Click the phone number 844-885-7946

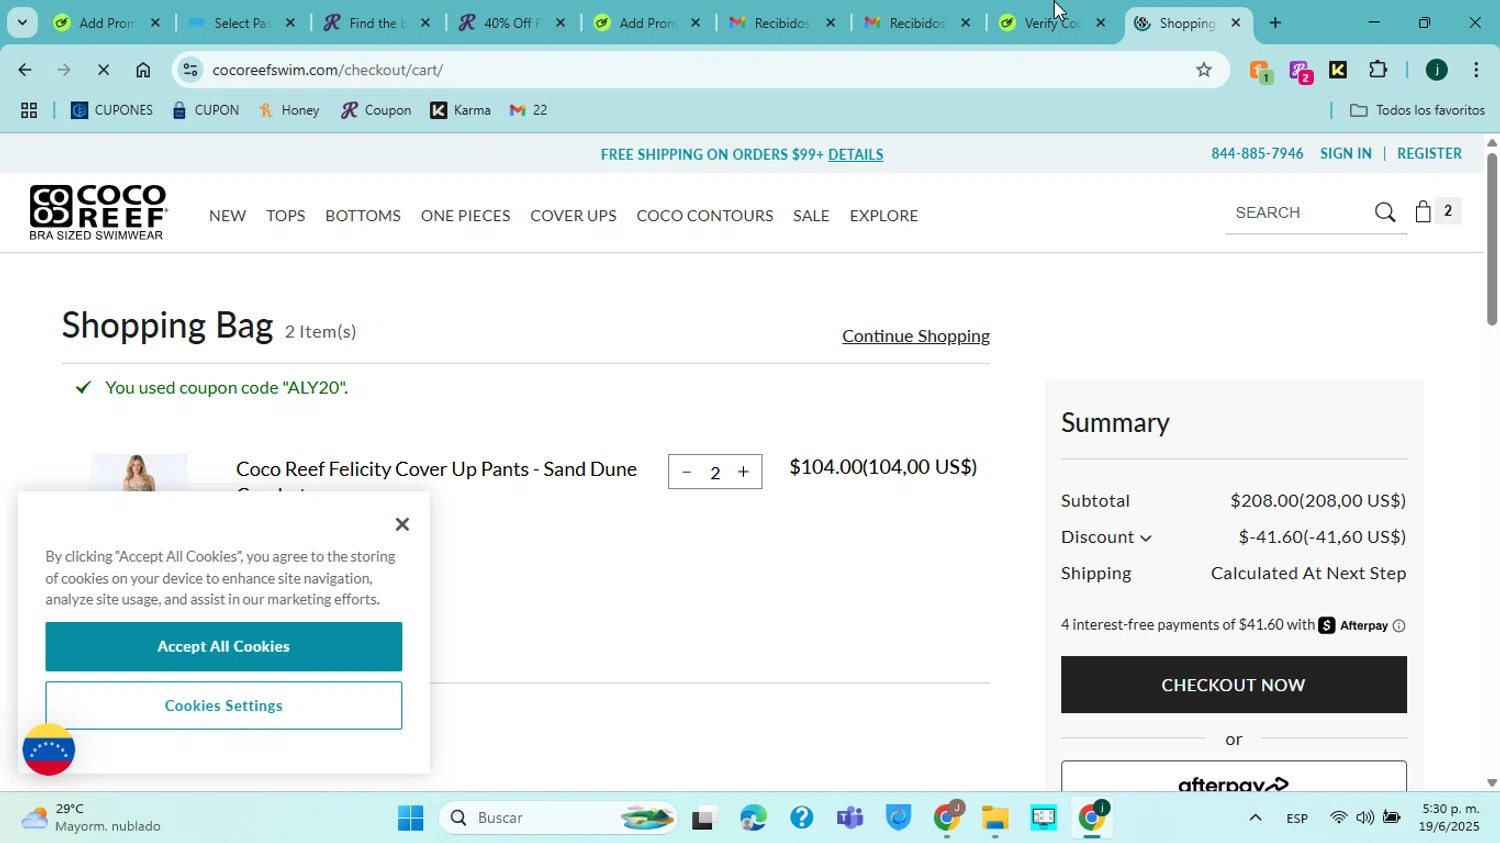click(x=1257, y=153)
